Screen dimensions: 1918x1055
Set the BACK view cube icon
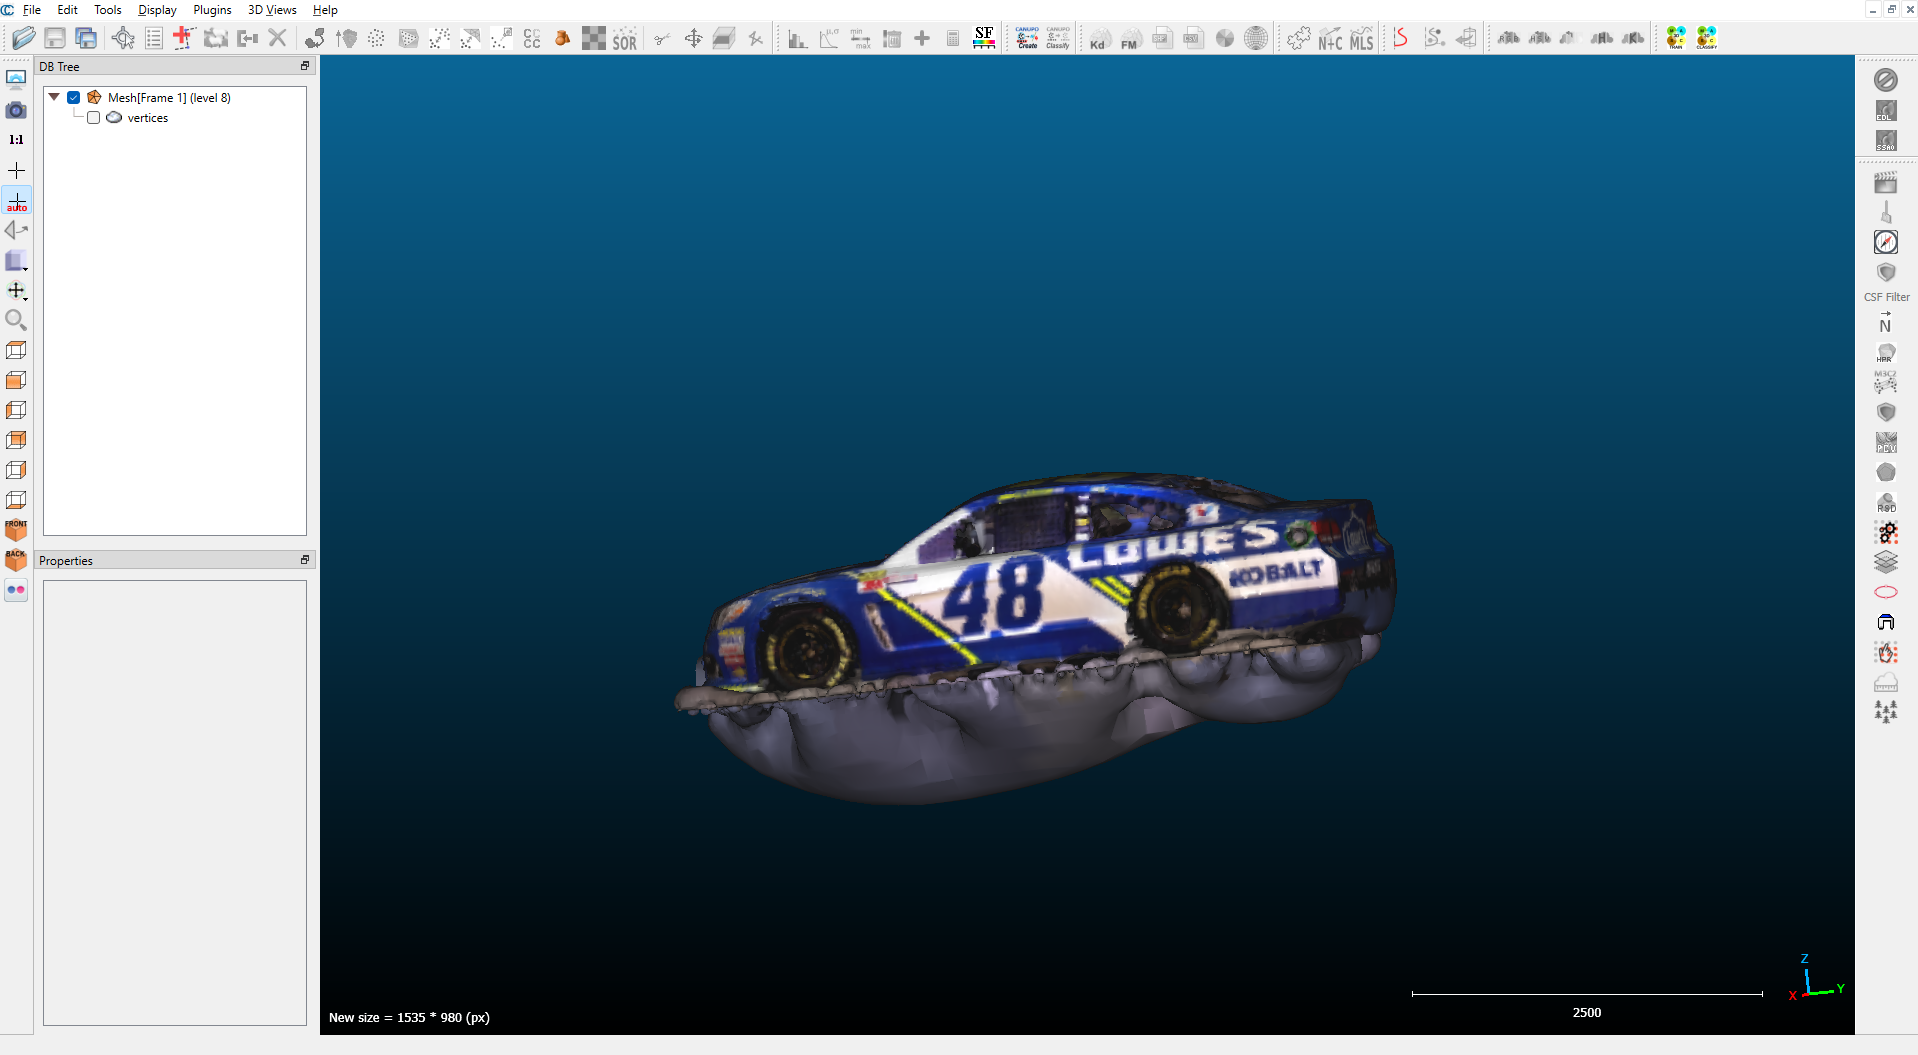coord(16,560)
